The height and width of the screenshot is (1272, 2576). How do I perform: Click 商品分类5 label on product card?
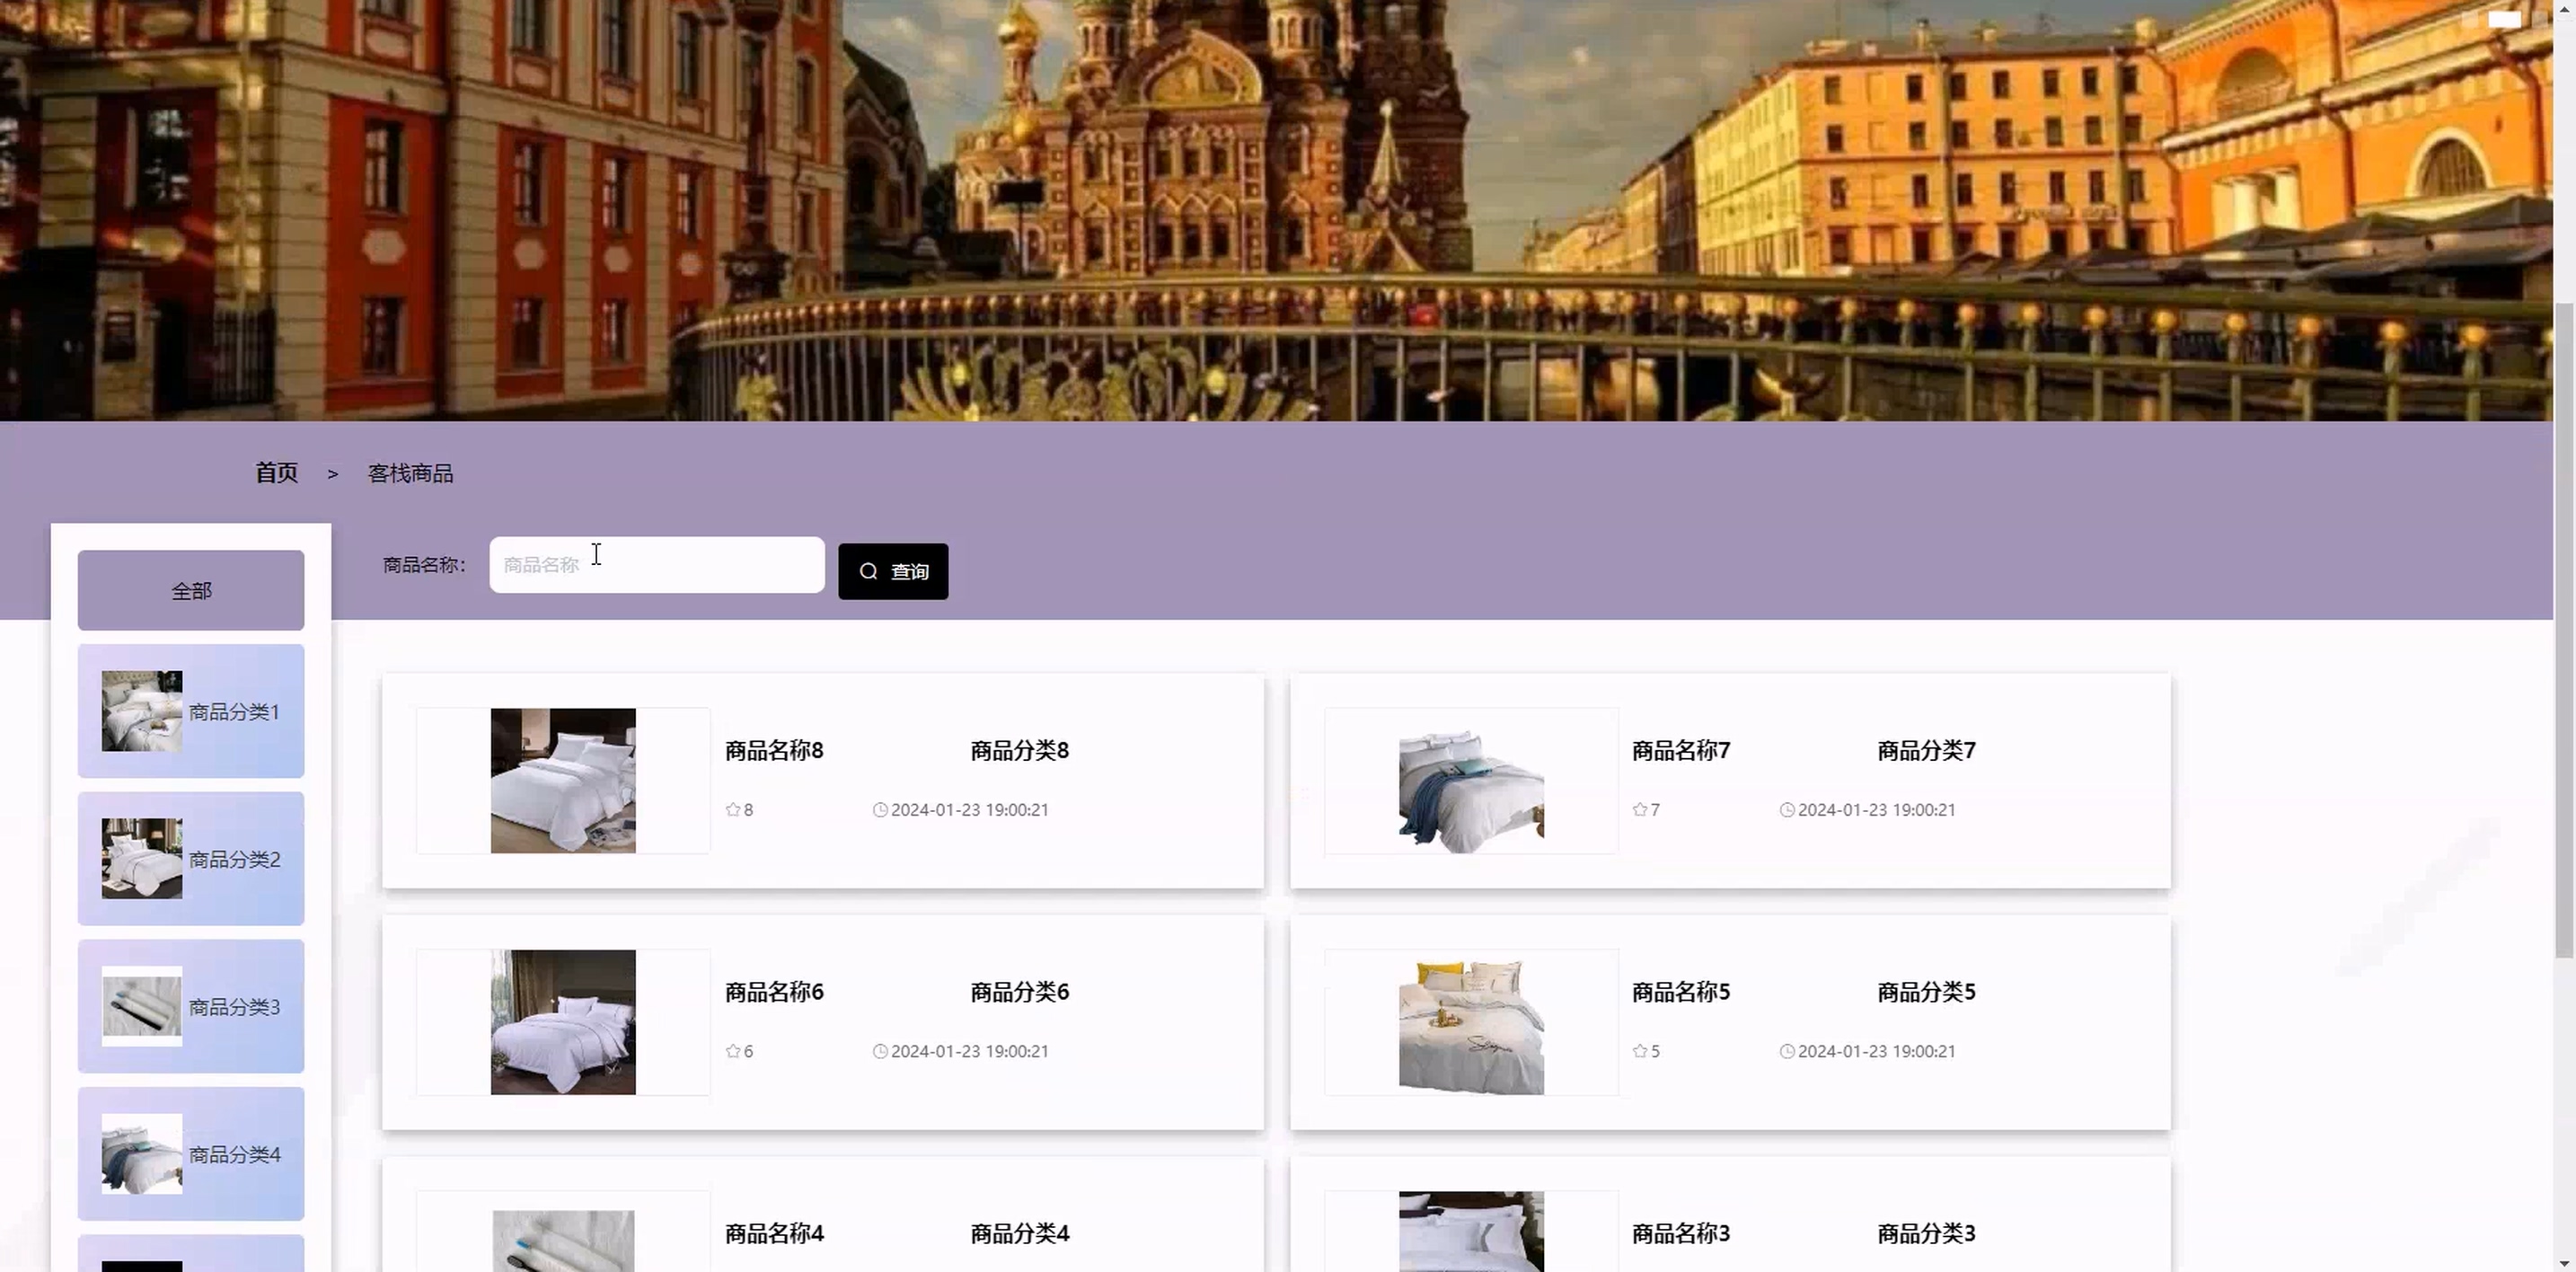point(1927,992)
